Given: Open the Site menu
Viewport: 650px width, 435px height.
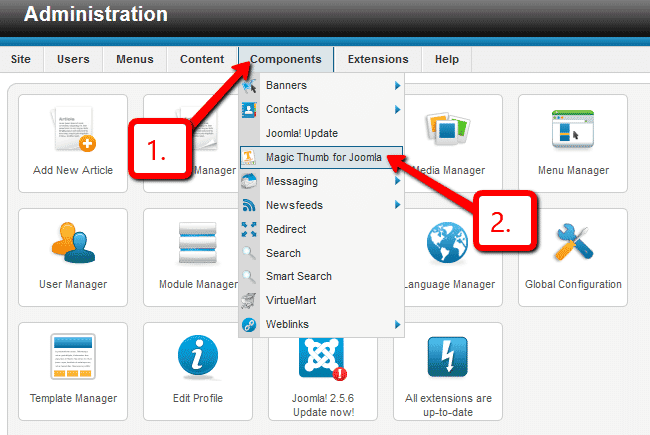Looking at the screenshot, I should (x=21, y=59).
